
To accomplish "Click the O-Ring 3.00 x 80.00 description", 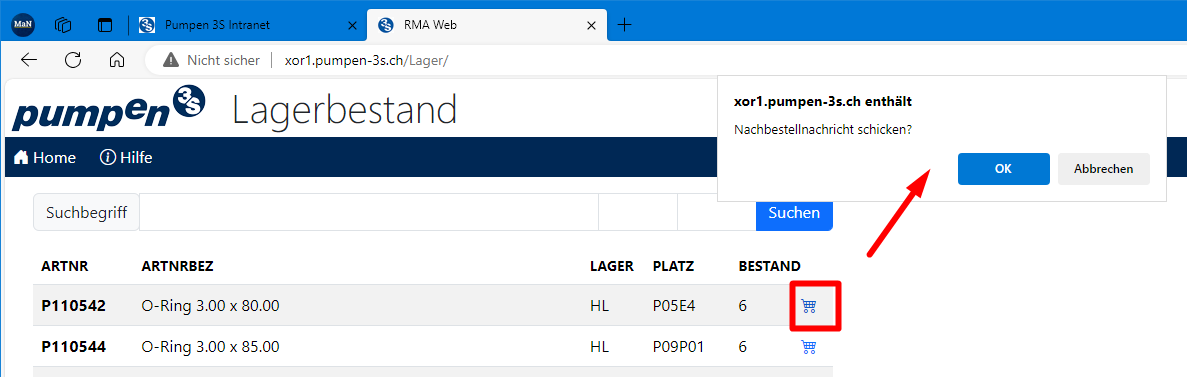I will click(x=210, y=306).
